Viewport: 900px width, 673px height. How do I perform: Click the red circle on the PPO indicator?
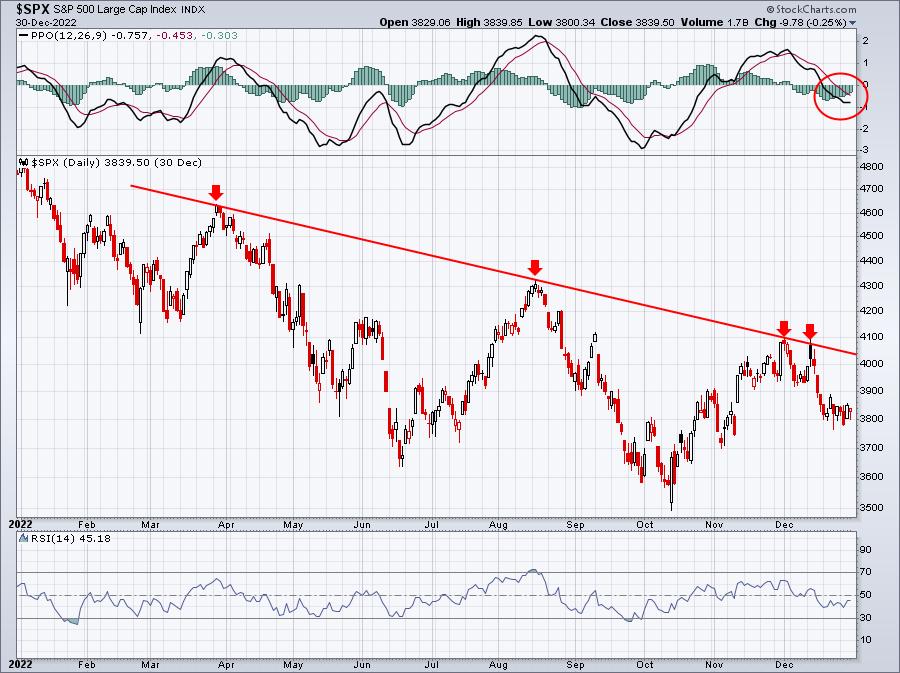click(x=841, y=96)
